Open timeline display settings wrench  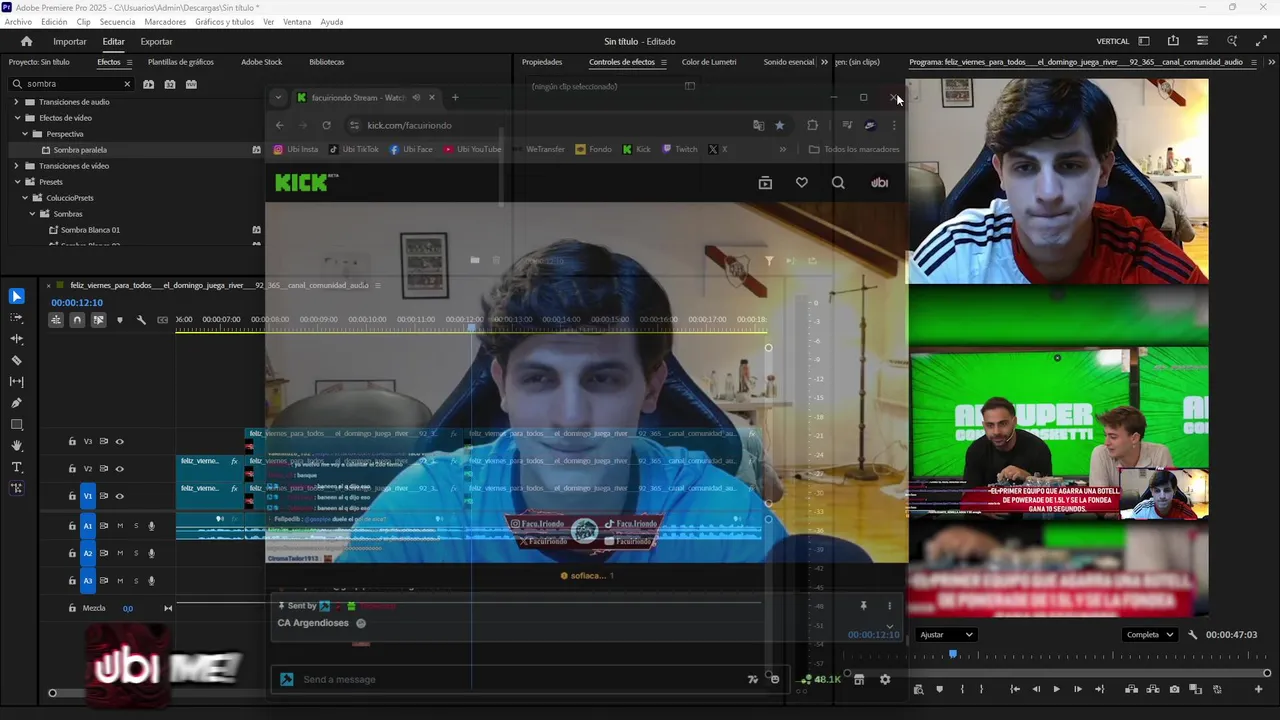(141, 320)
